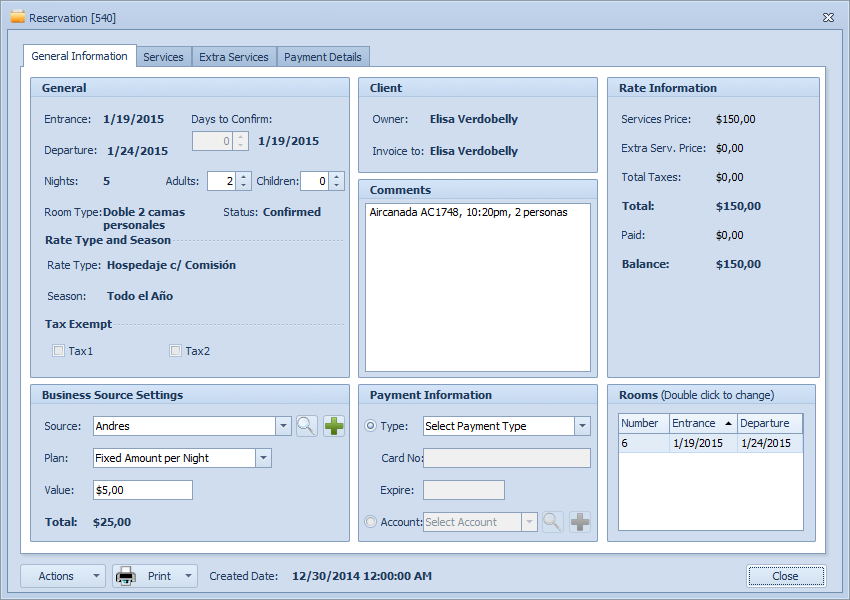Screen dimensions: 850x600
Task: Click the green plus to add source
Action: click(334, 426)
